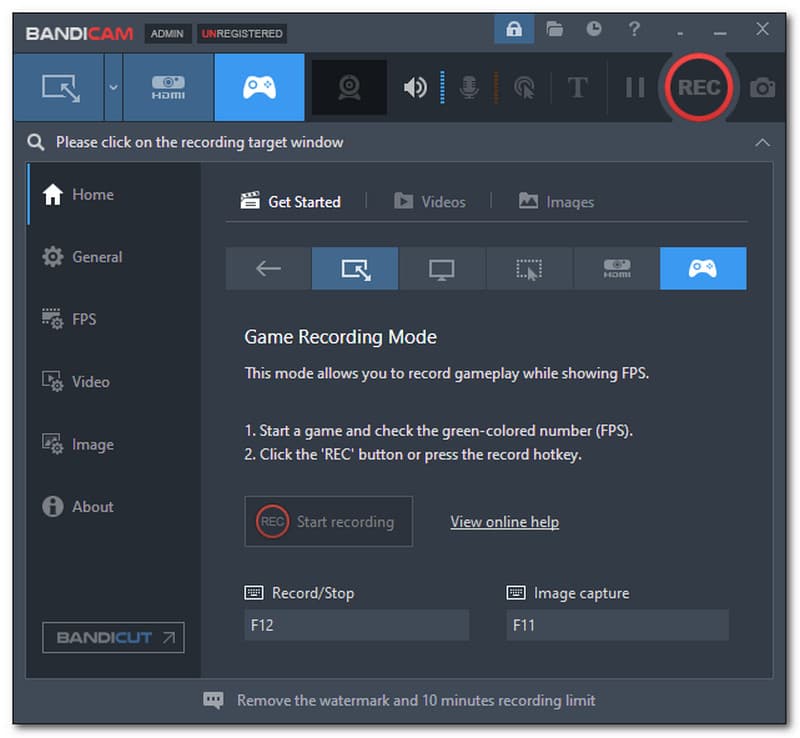This screenshot has width=800, height=738.
Task: Switch to the Images tab
Action: 556,202
